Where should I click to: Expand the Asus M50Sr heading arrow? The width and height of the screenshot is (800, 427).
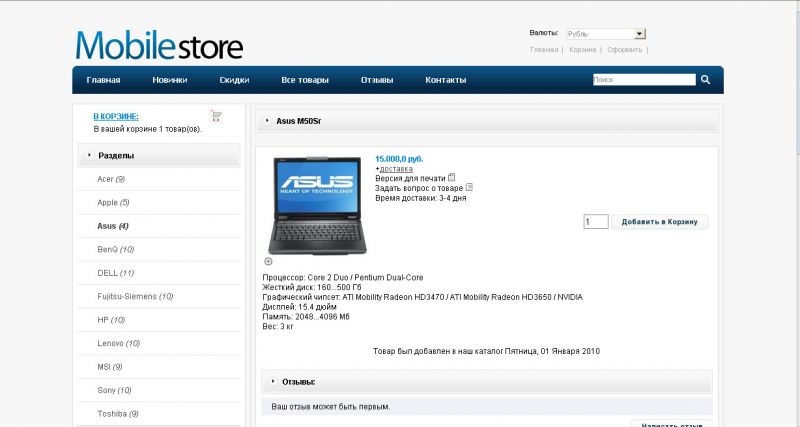pyautogui.click(x=267, y=120)
